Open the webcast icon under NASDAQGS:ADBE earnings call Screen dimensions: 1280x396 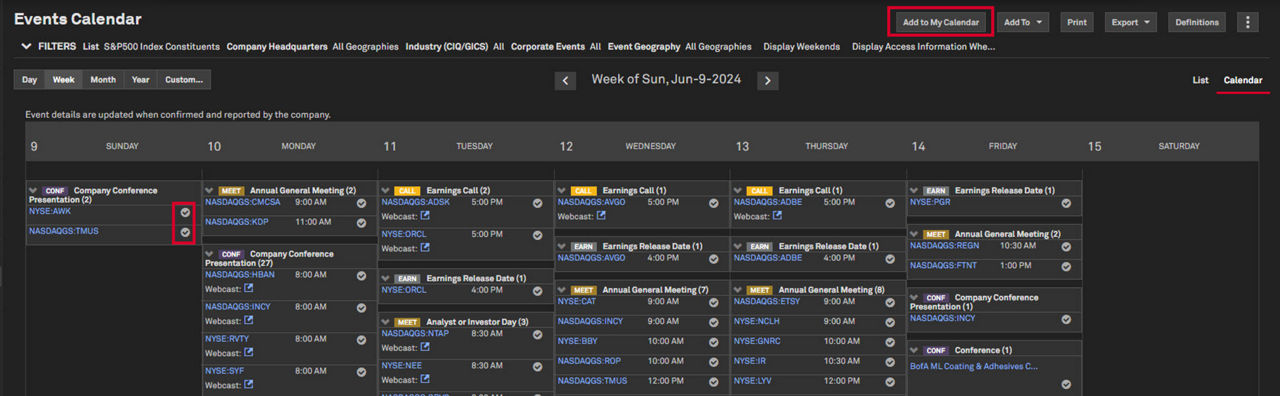pyautogui.click(x=777, y=215)
